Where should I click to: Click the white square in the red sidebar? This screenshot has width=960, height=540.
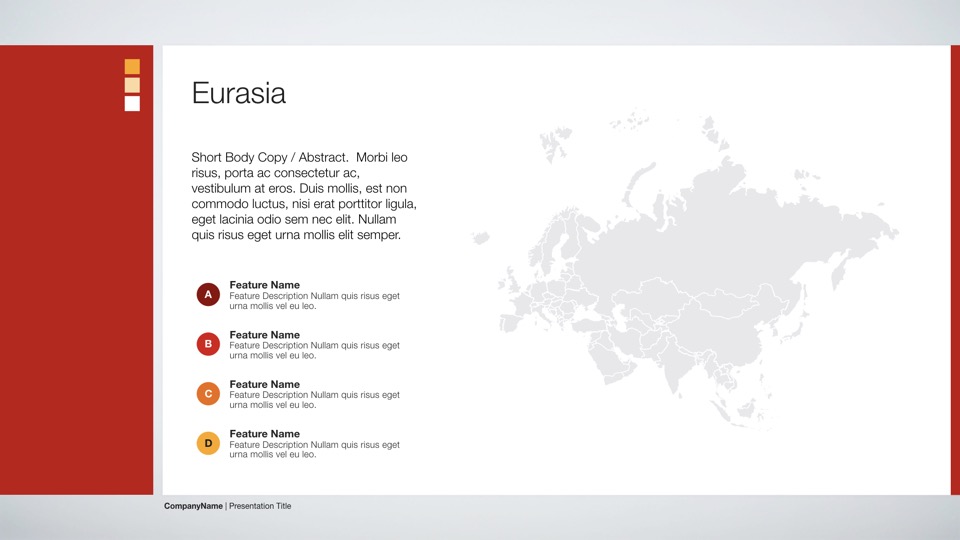point(132,104)
